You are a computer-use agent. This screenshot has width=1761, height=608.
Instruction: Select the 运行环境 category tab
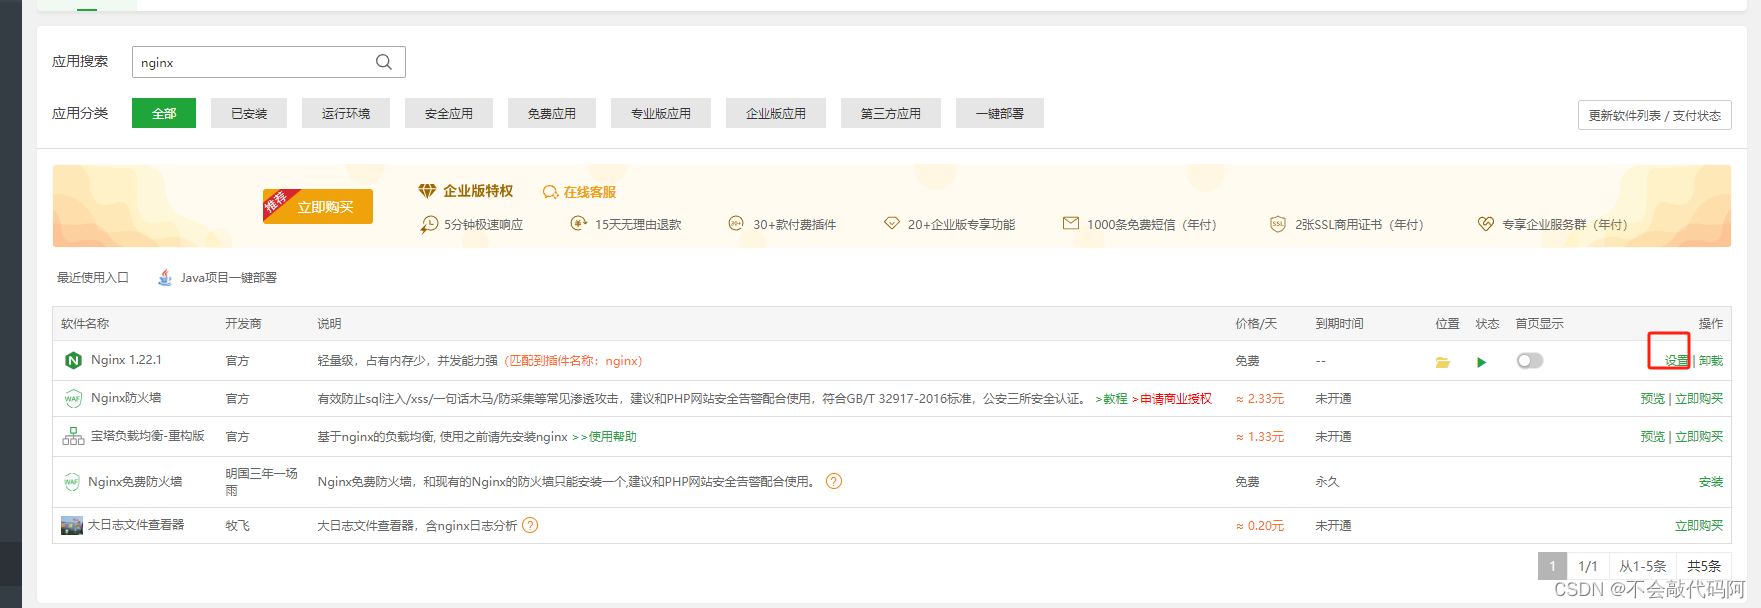click(346, 113)
